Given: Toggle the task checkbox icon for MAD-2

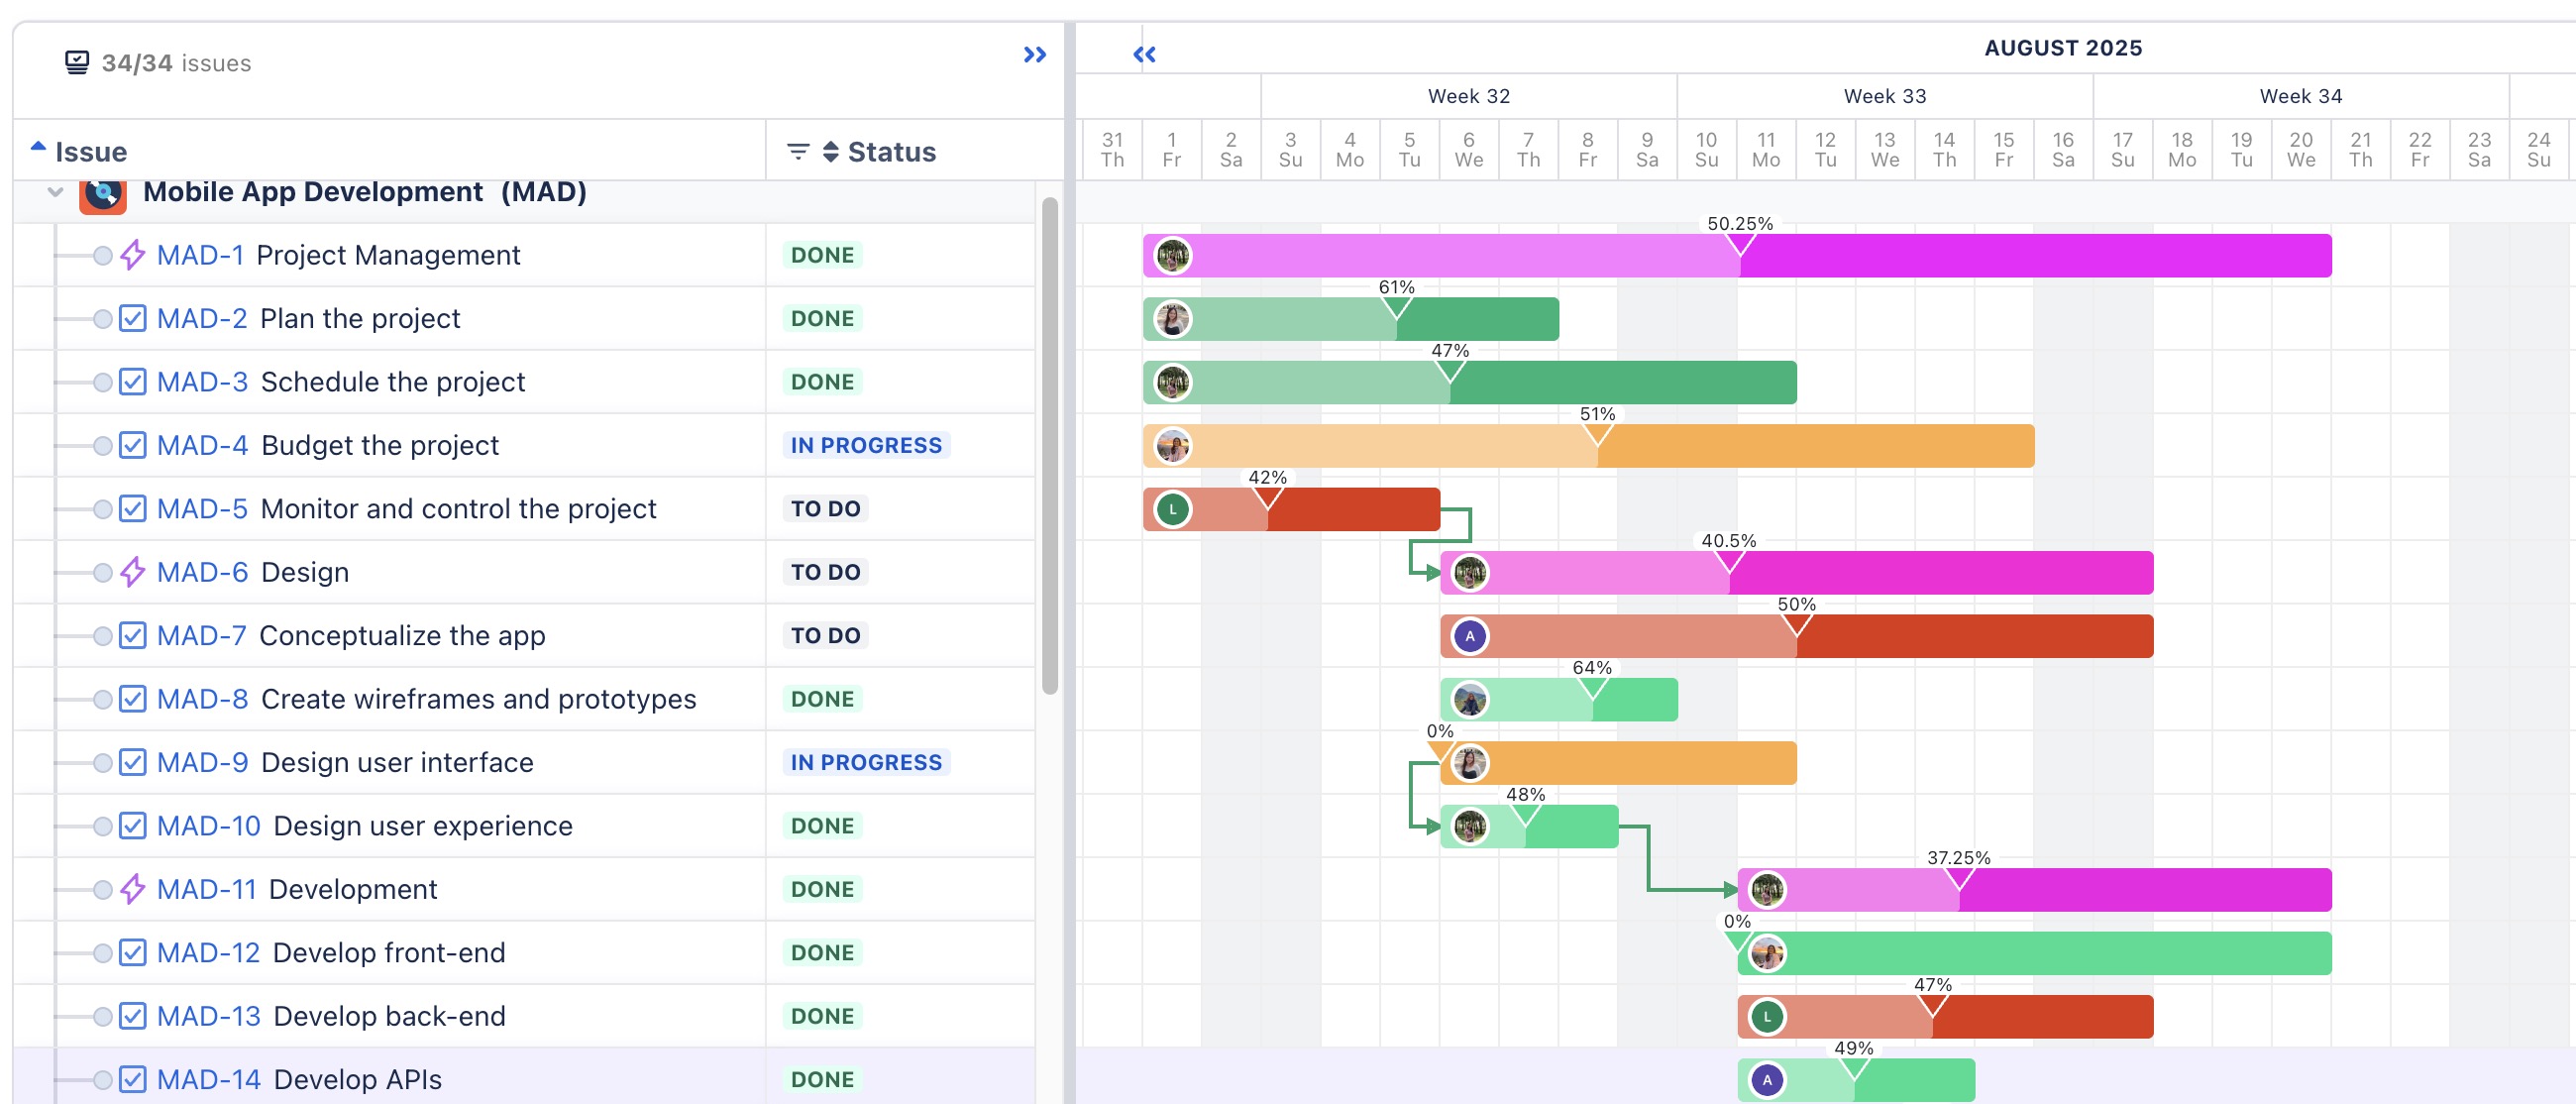Looking at the screenshot, I should (x=133, y=318).
